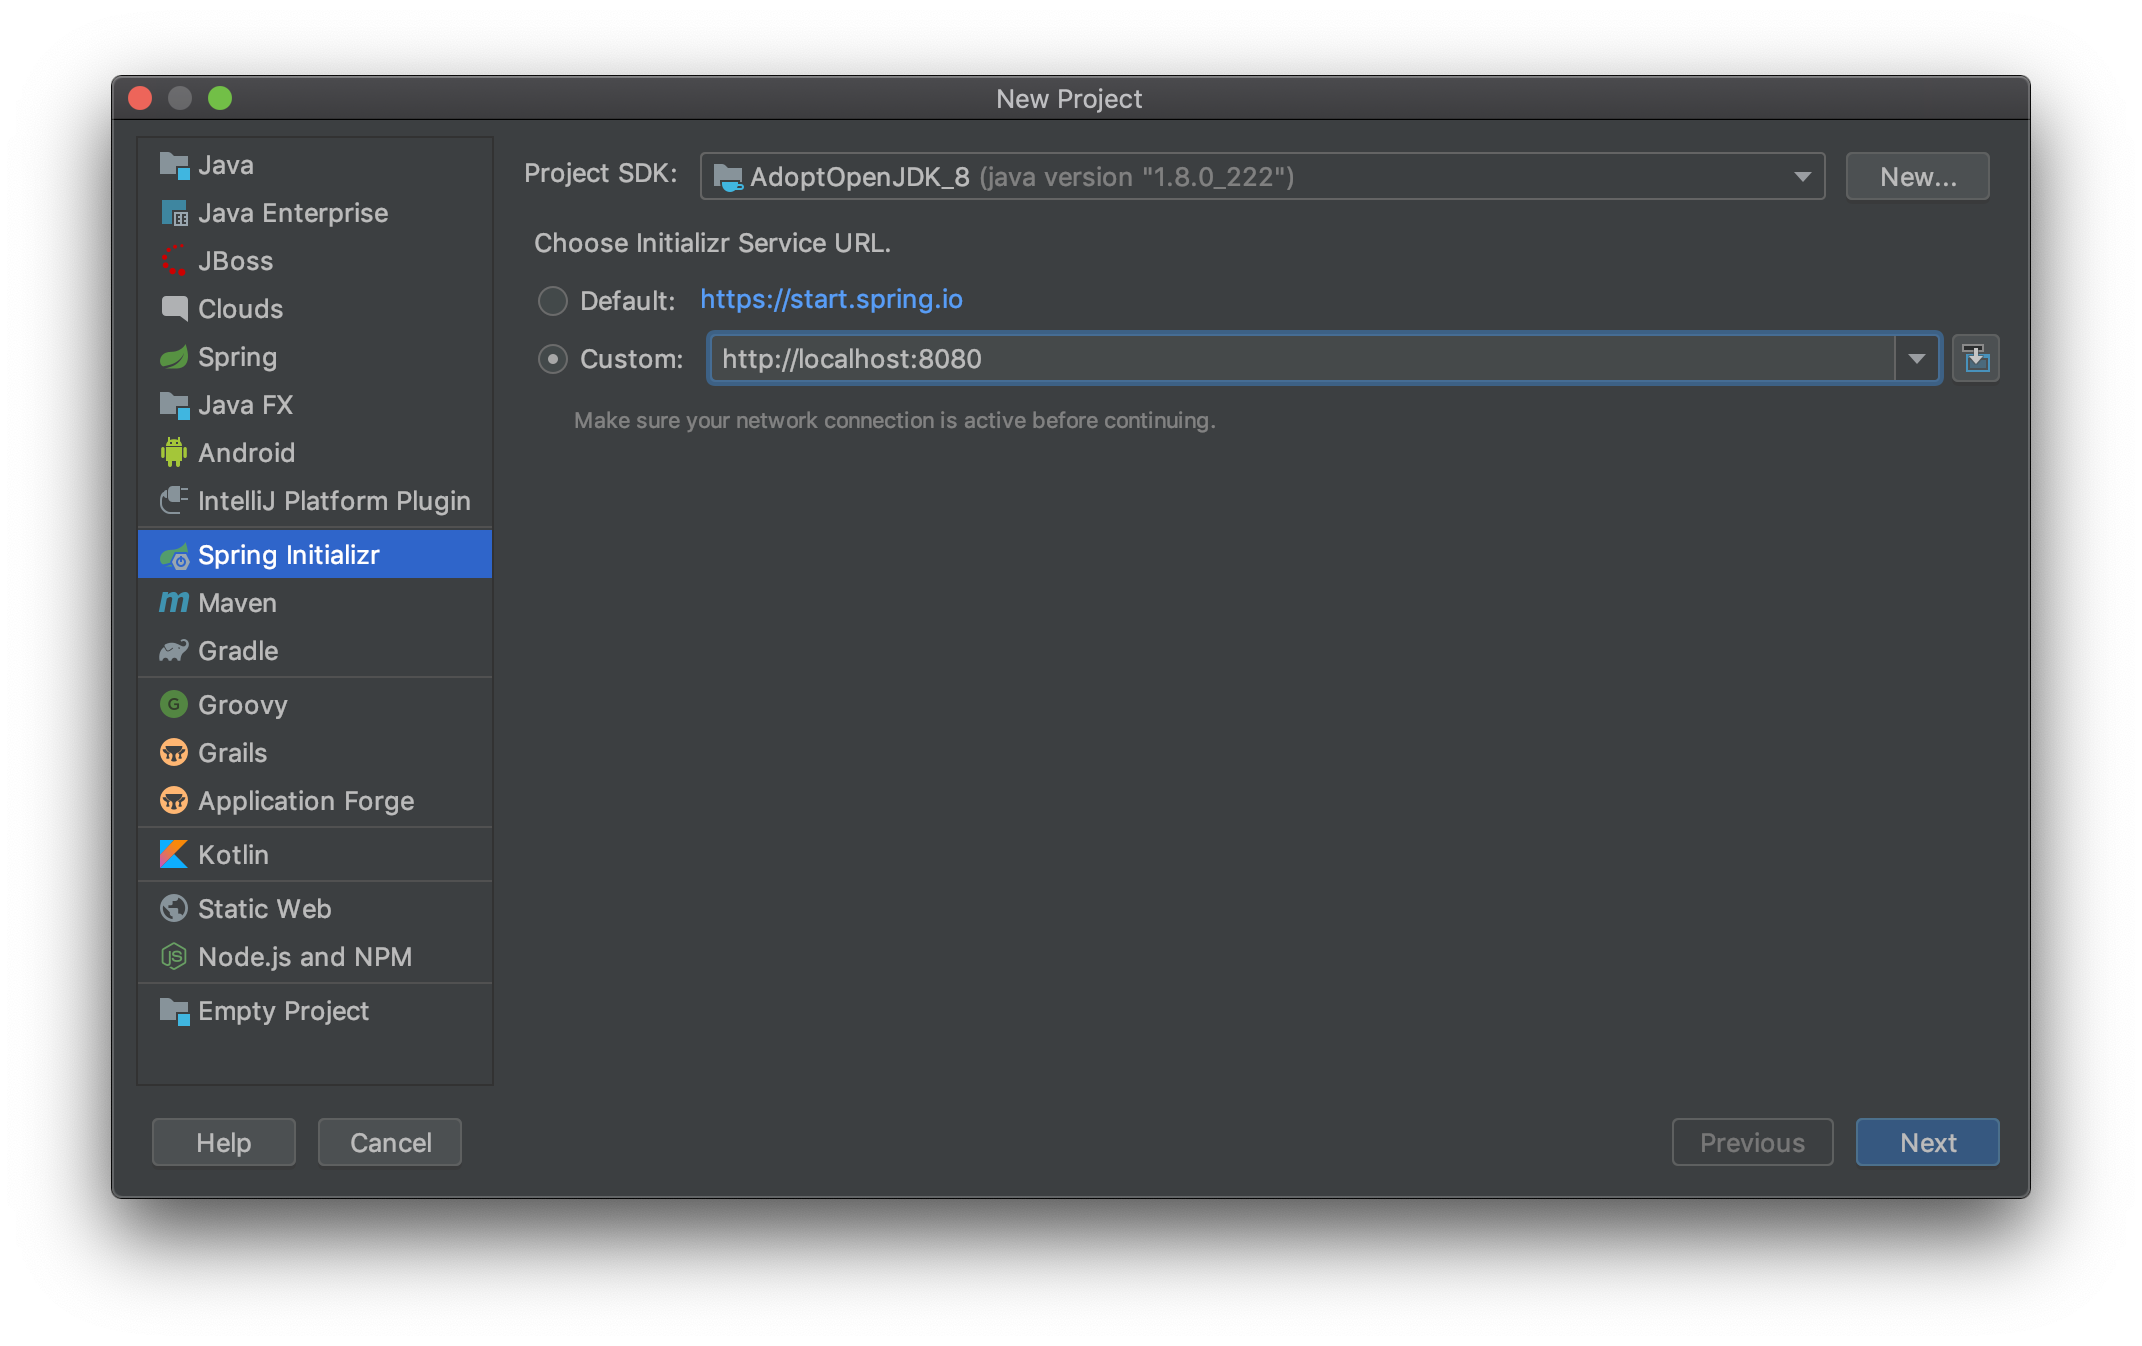The image size is (2142, 1346).
Task: Click the Maven m icon
Action: [x=174, y=602]
